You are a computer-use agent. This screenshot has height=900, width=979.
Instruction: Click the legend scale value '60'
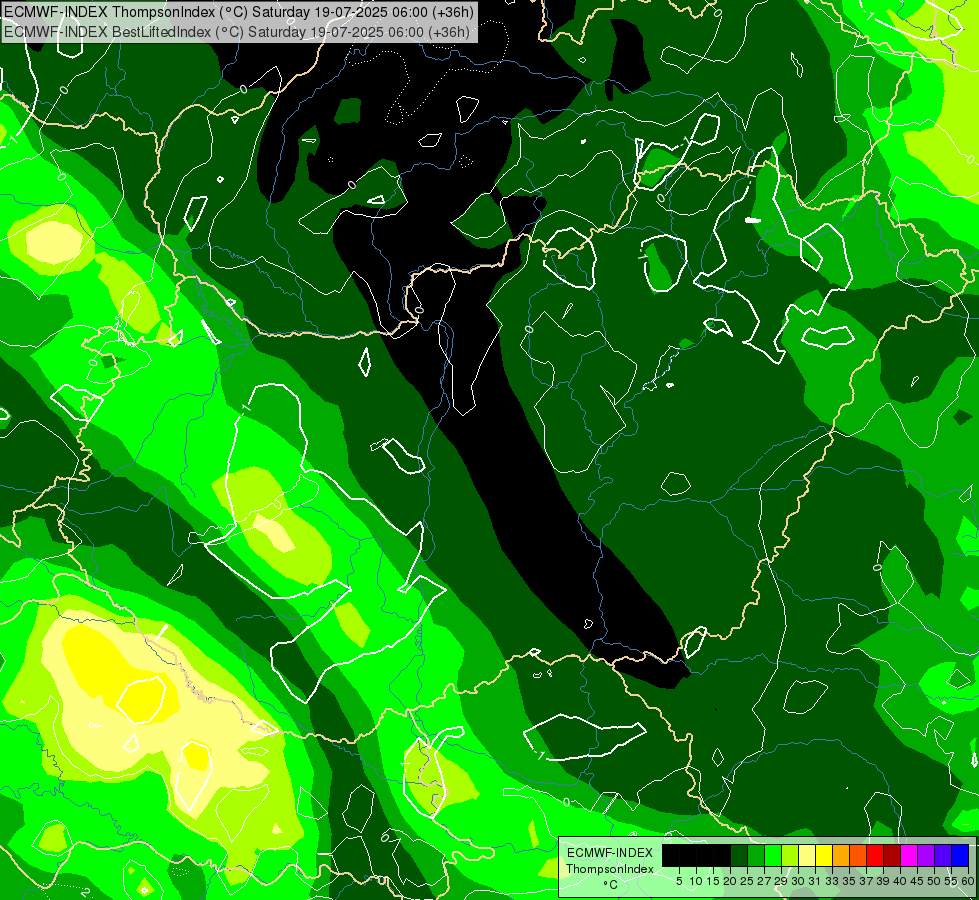click(968, 881)
